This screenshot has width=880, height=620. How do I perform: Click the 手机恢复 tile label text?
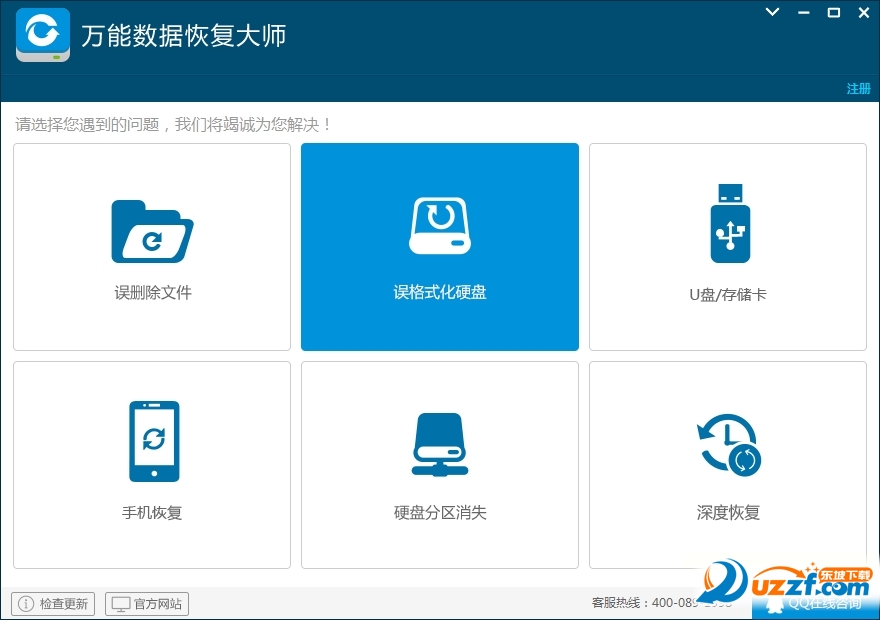(151, 512)
